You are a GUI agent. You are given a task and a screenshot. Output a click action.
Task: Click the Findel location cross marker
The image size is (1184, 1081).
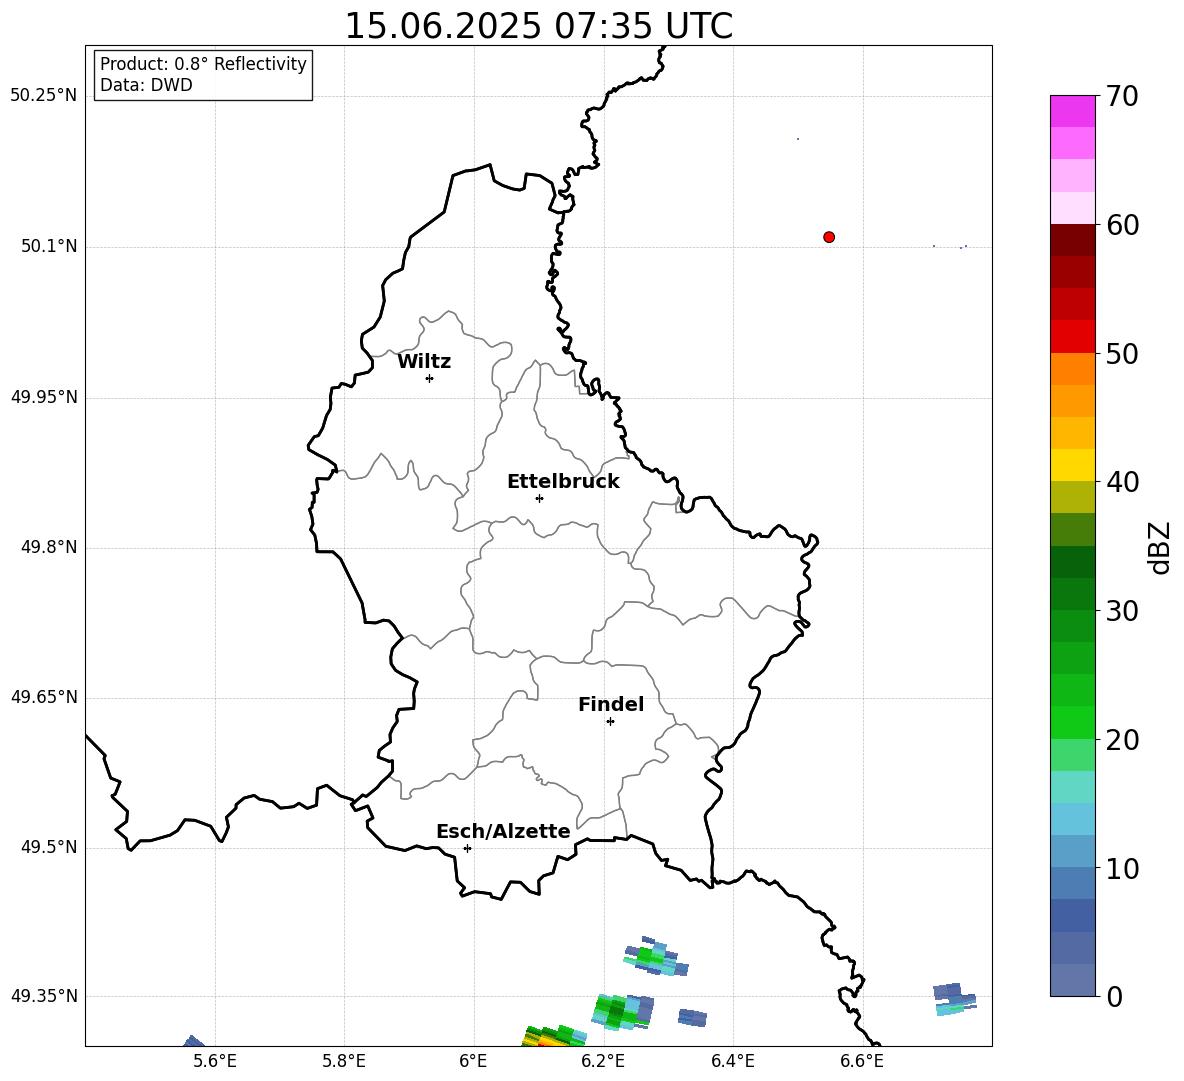610,722
